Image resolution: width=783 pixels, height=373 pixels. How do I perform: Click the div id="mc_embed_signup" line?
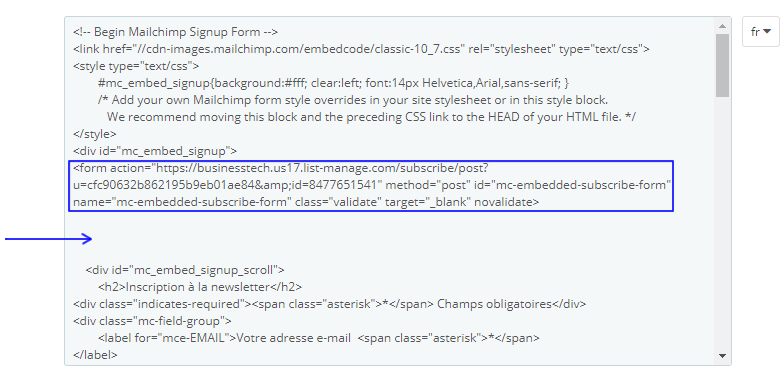(x=155, y=151)
